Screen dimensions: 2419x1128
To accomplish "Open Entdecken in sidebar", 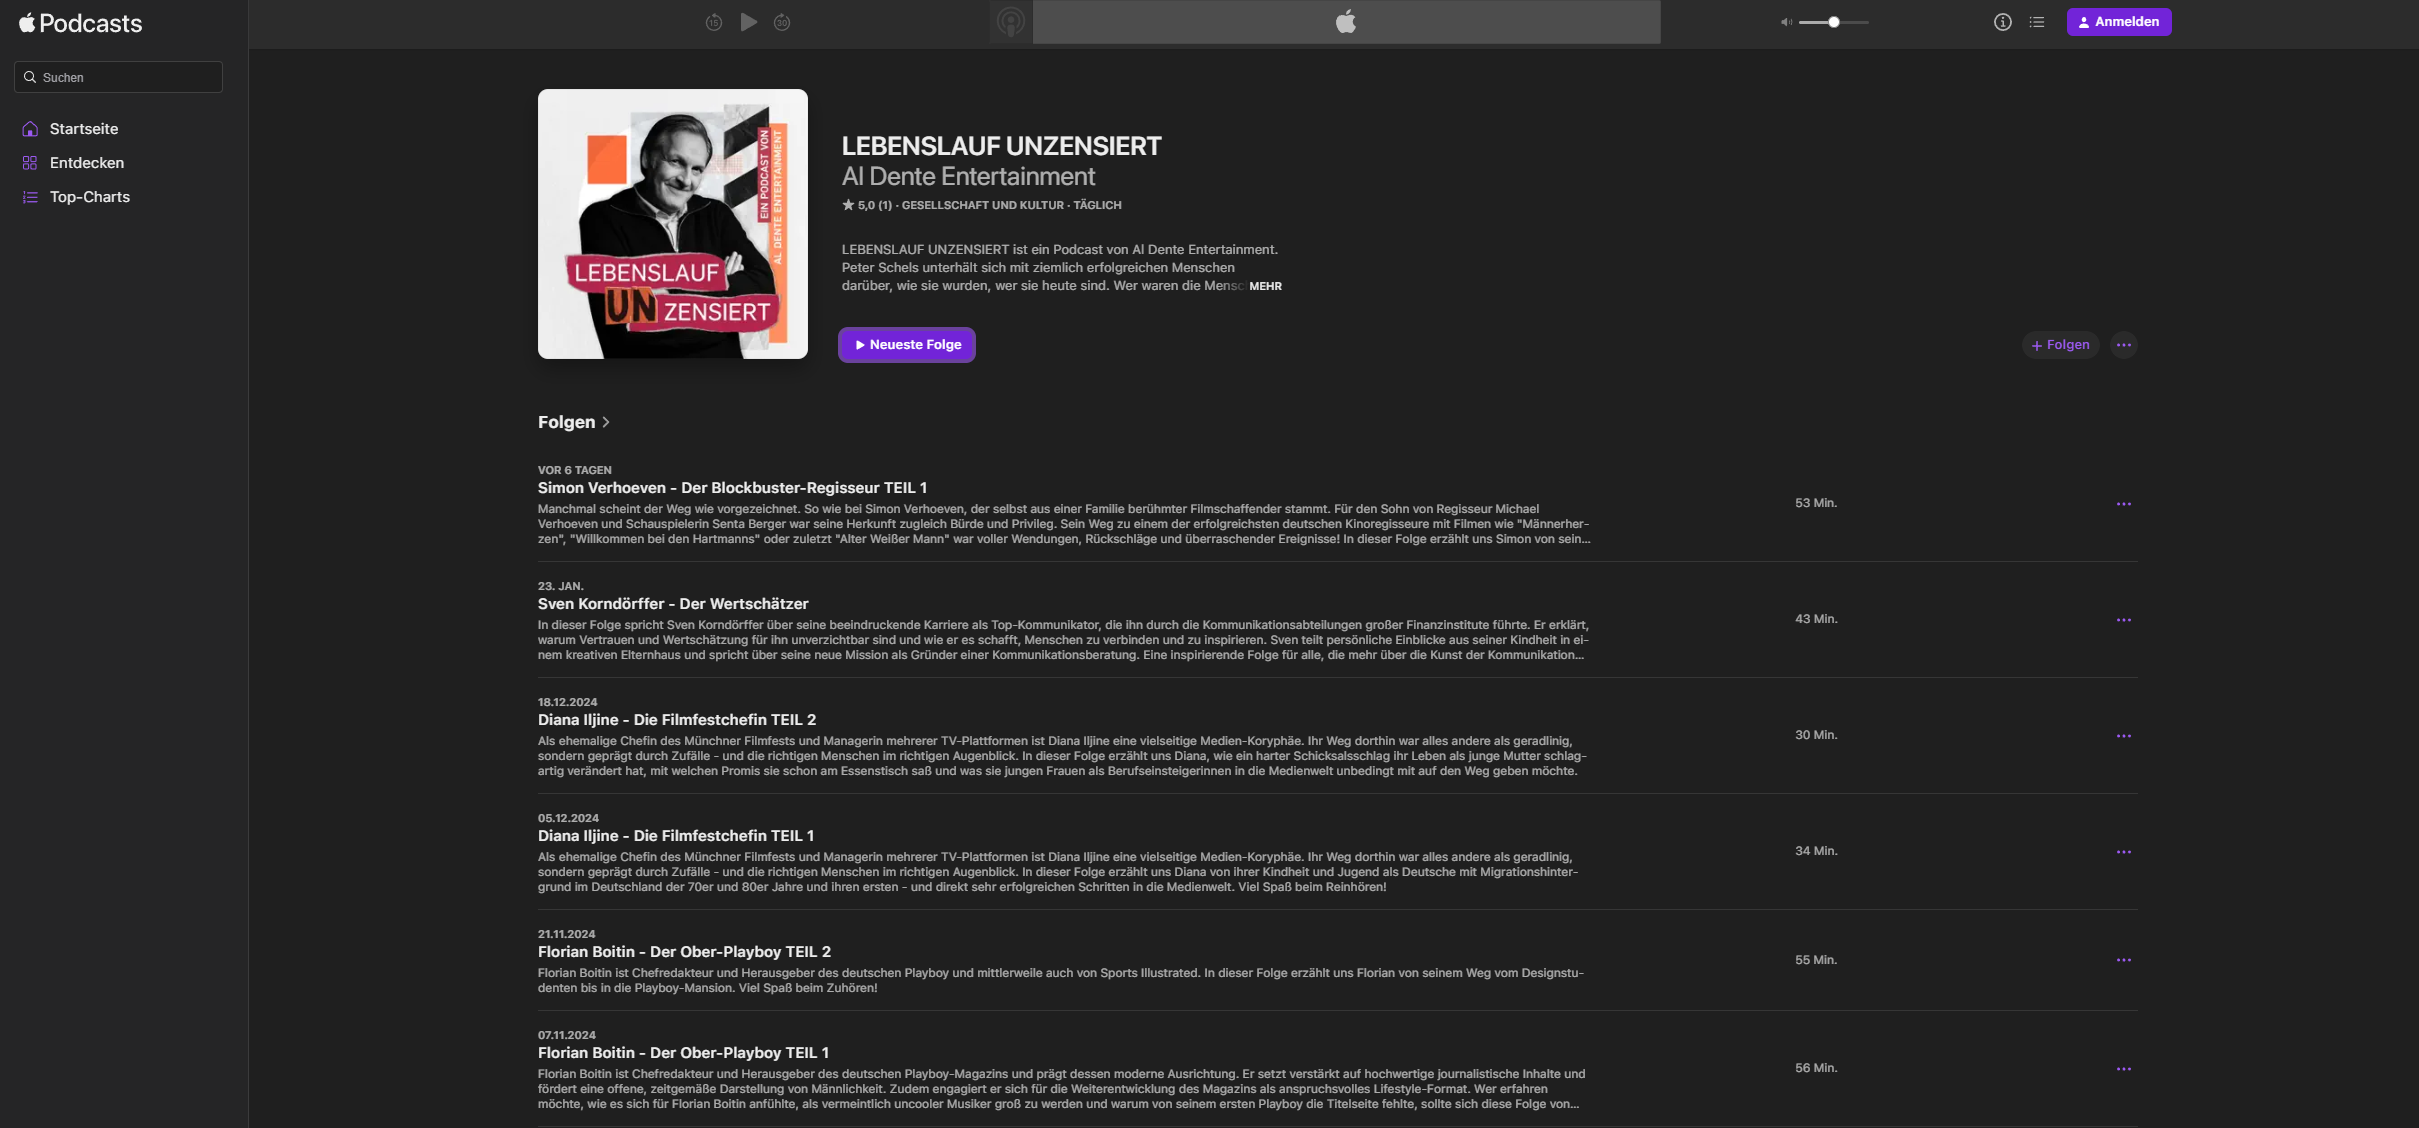I will (87, 163).
